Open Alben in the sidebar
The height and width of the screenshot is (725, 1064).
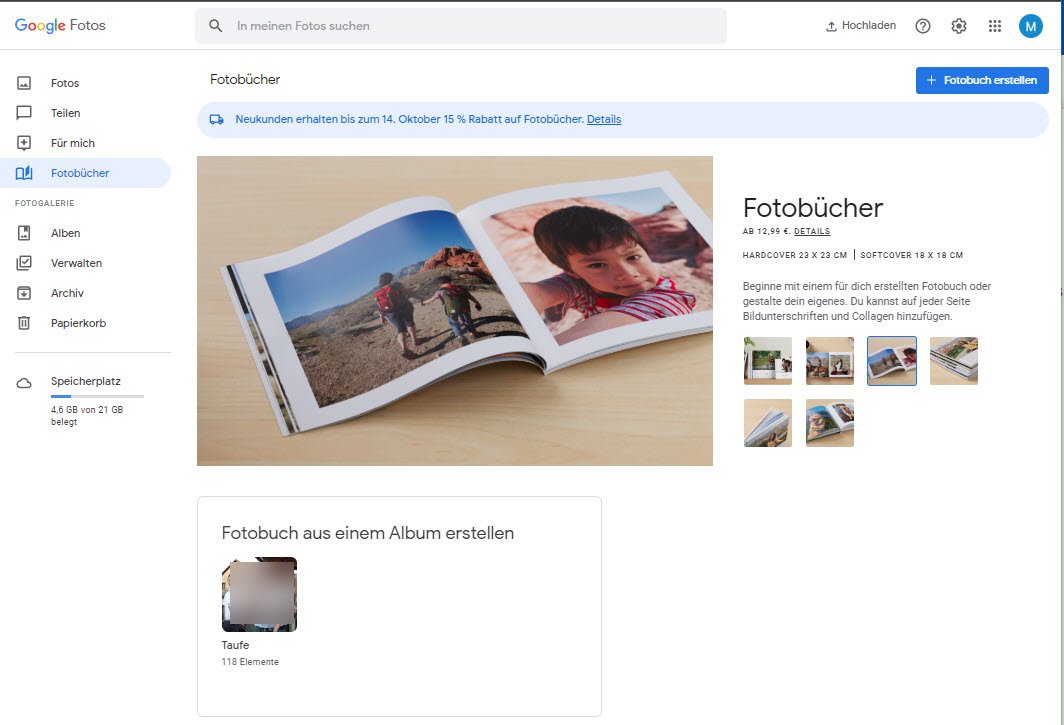click(86, 233)
